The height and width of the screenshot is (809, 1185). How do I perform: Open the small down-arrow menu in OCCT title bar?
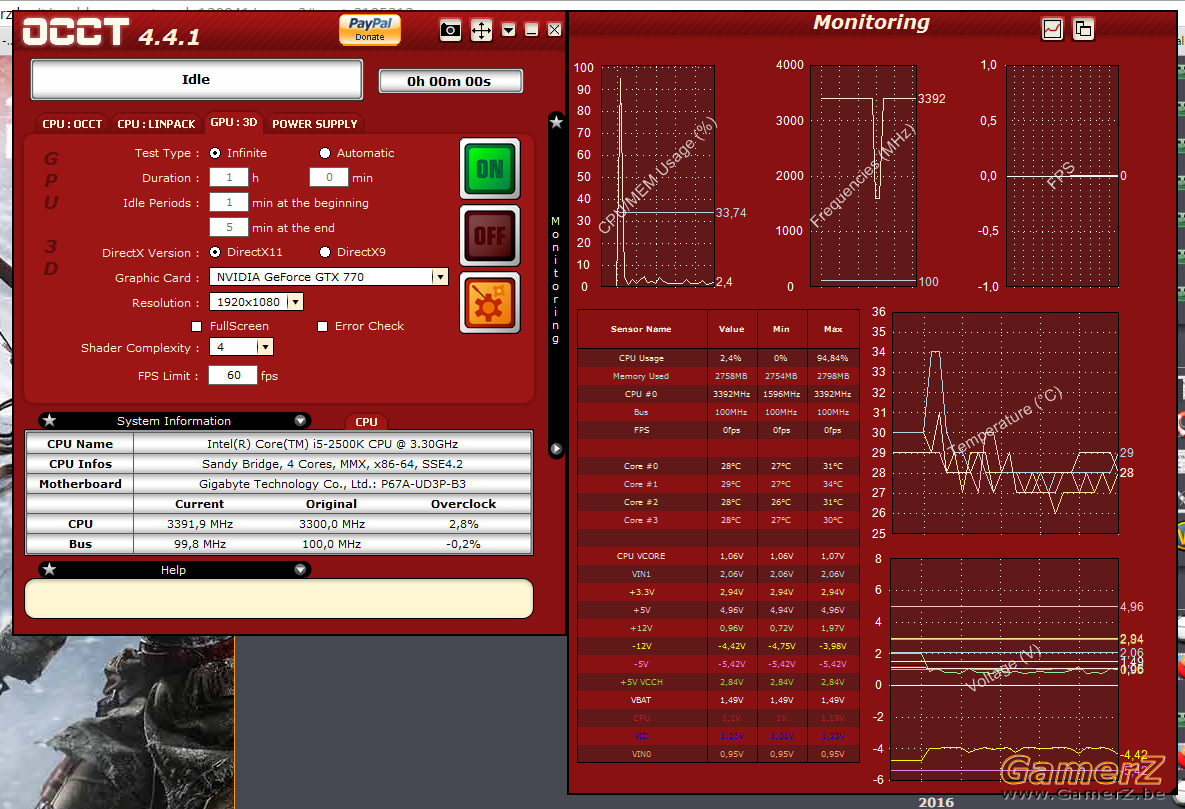[x=509, y=30]
